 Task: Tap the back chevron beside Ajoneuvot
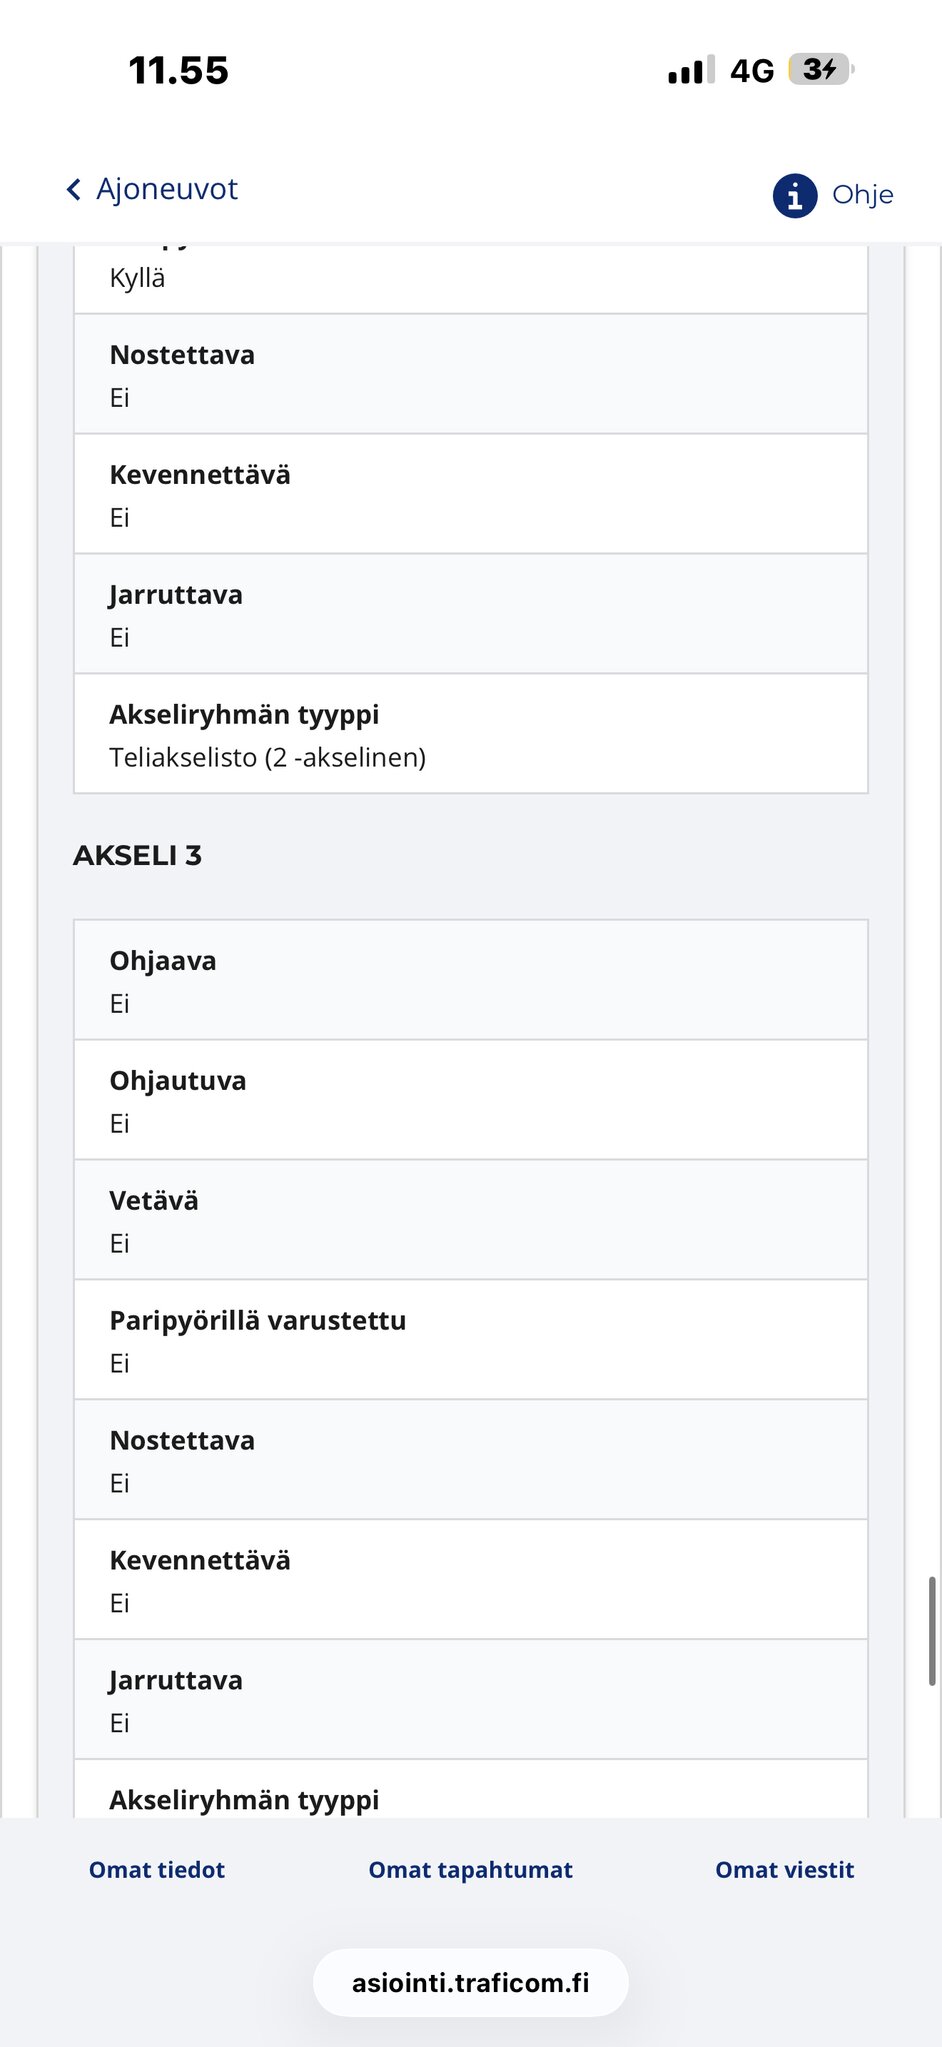tap(73, 190)
